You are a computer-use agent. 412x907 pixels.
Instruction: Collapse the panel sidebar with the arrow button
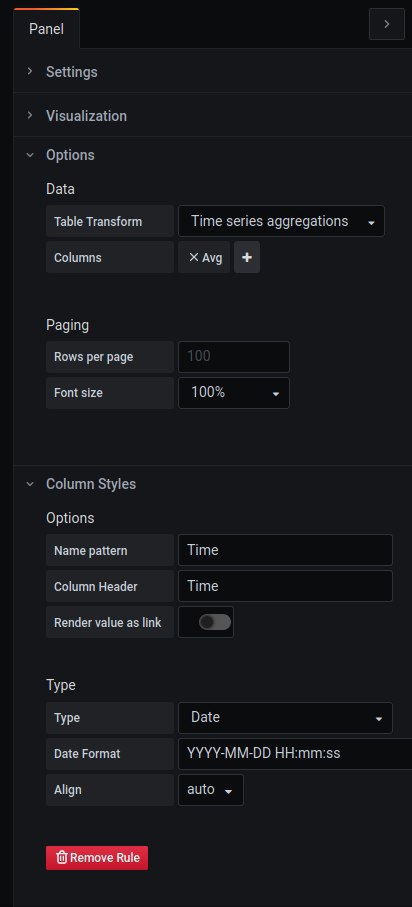coord(387,24)
